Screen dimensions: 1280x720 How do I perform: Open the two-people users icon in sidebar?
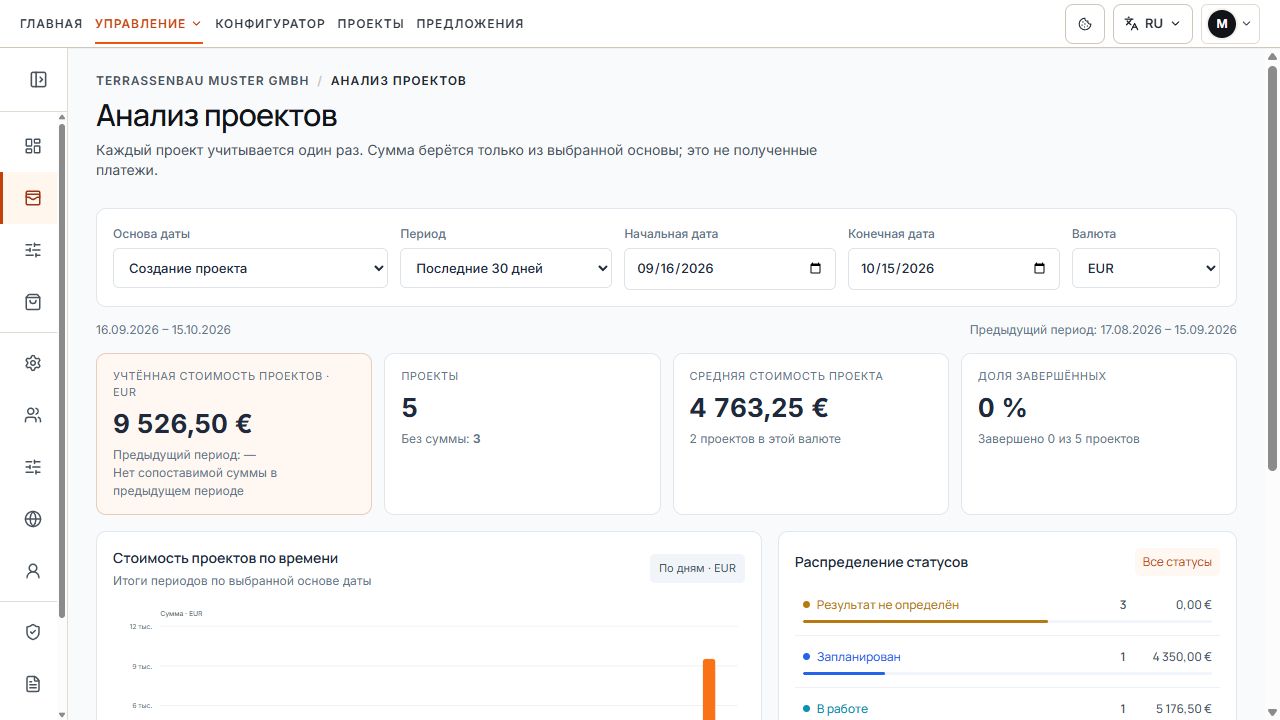coord(33,415)
